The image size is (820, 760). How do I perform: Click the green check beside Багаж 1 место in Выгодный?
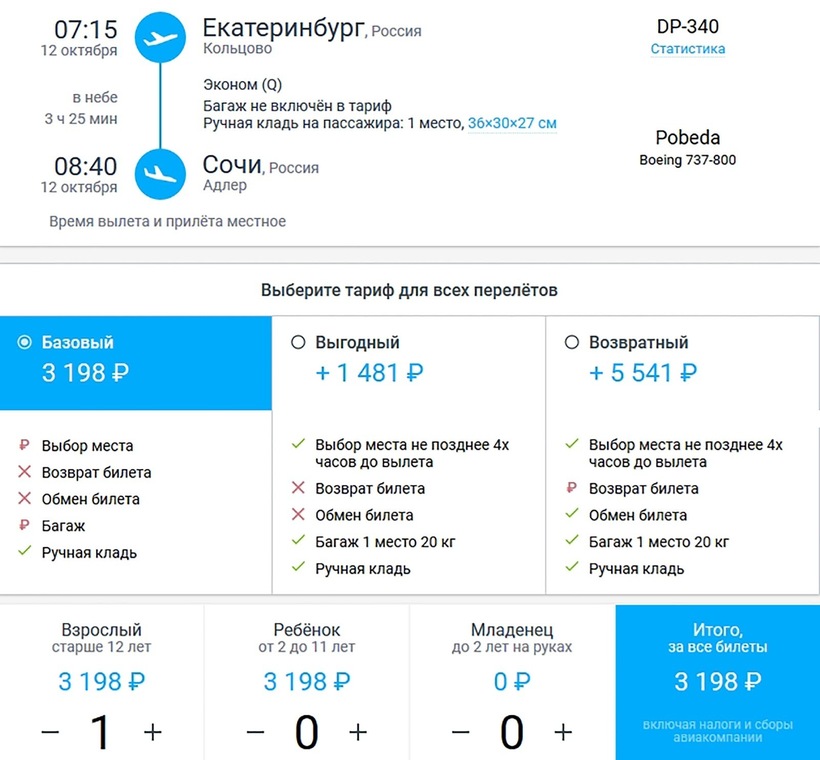coord(298,542)
